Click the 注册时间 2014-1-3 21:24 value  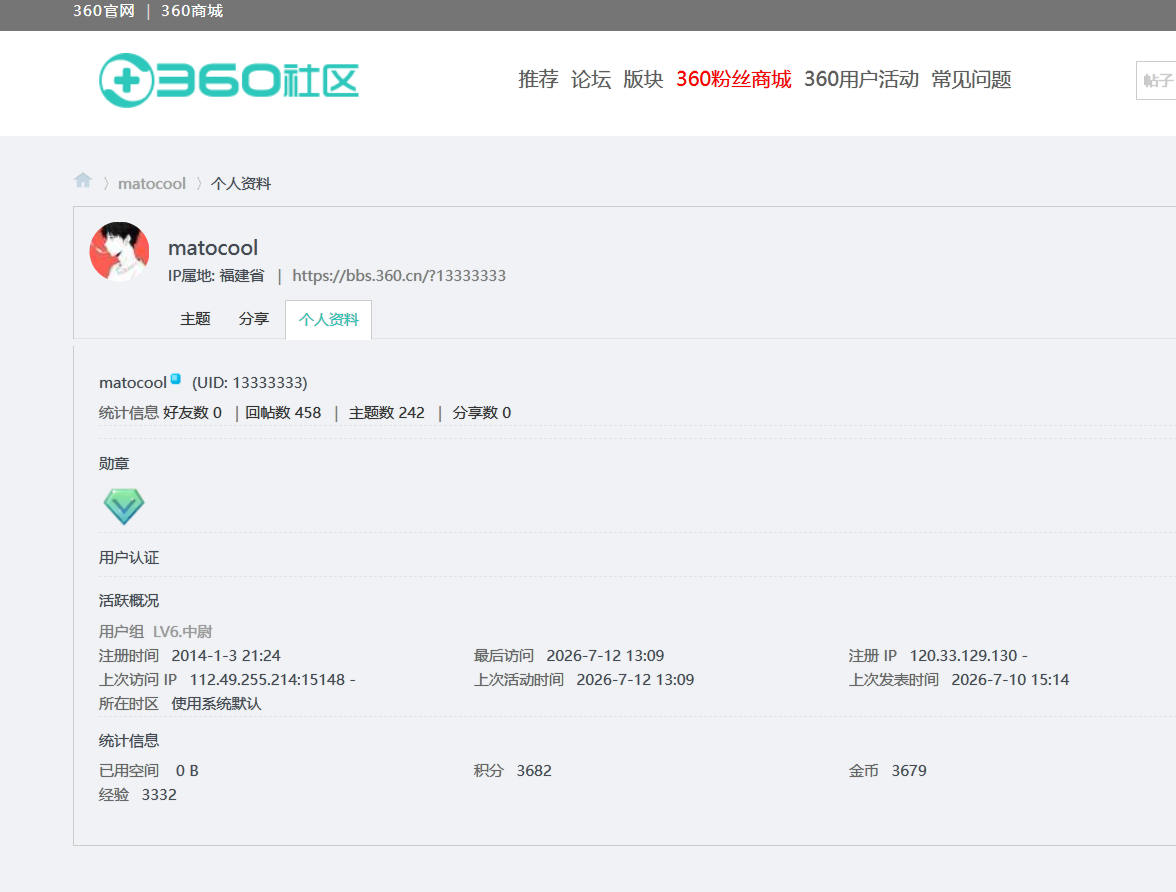click(226, 656)
